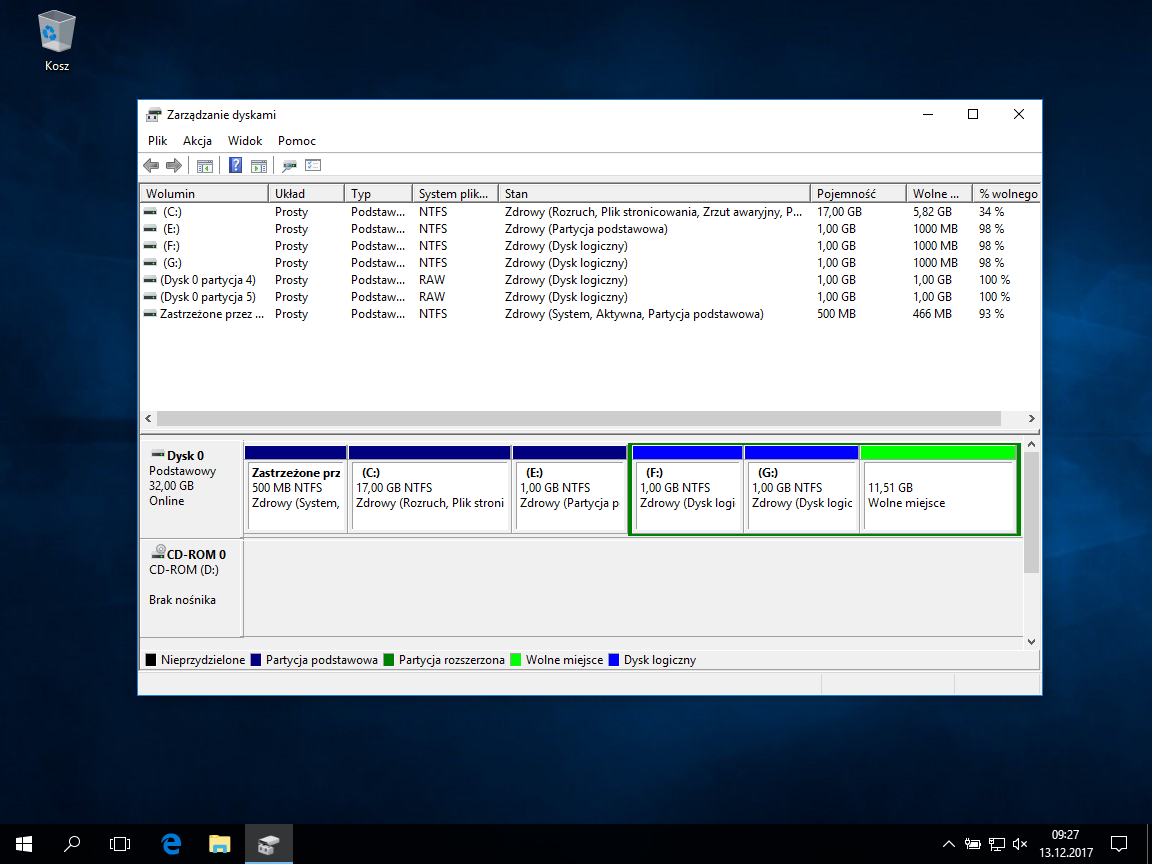Sort by the Typ column header
Screen dimensions: 1152x864
(378, 193)
